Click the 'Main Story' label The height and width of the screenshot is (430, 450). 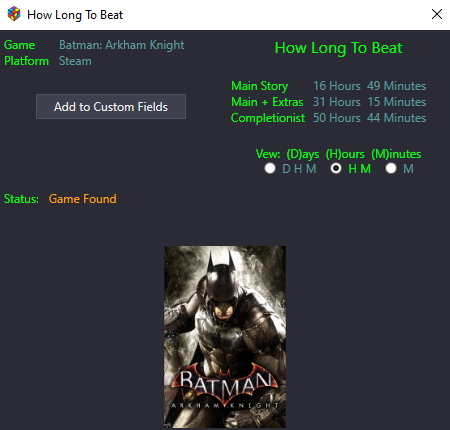[x=260, y=86]
